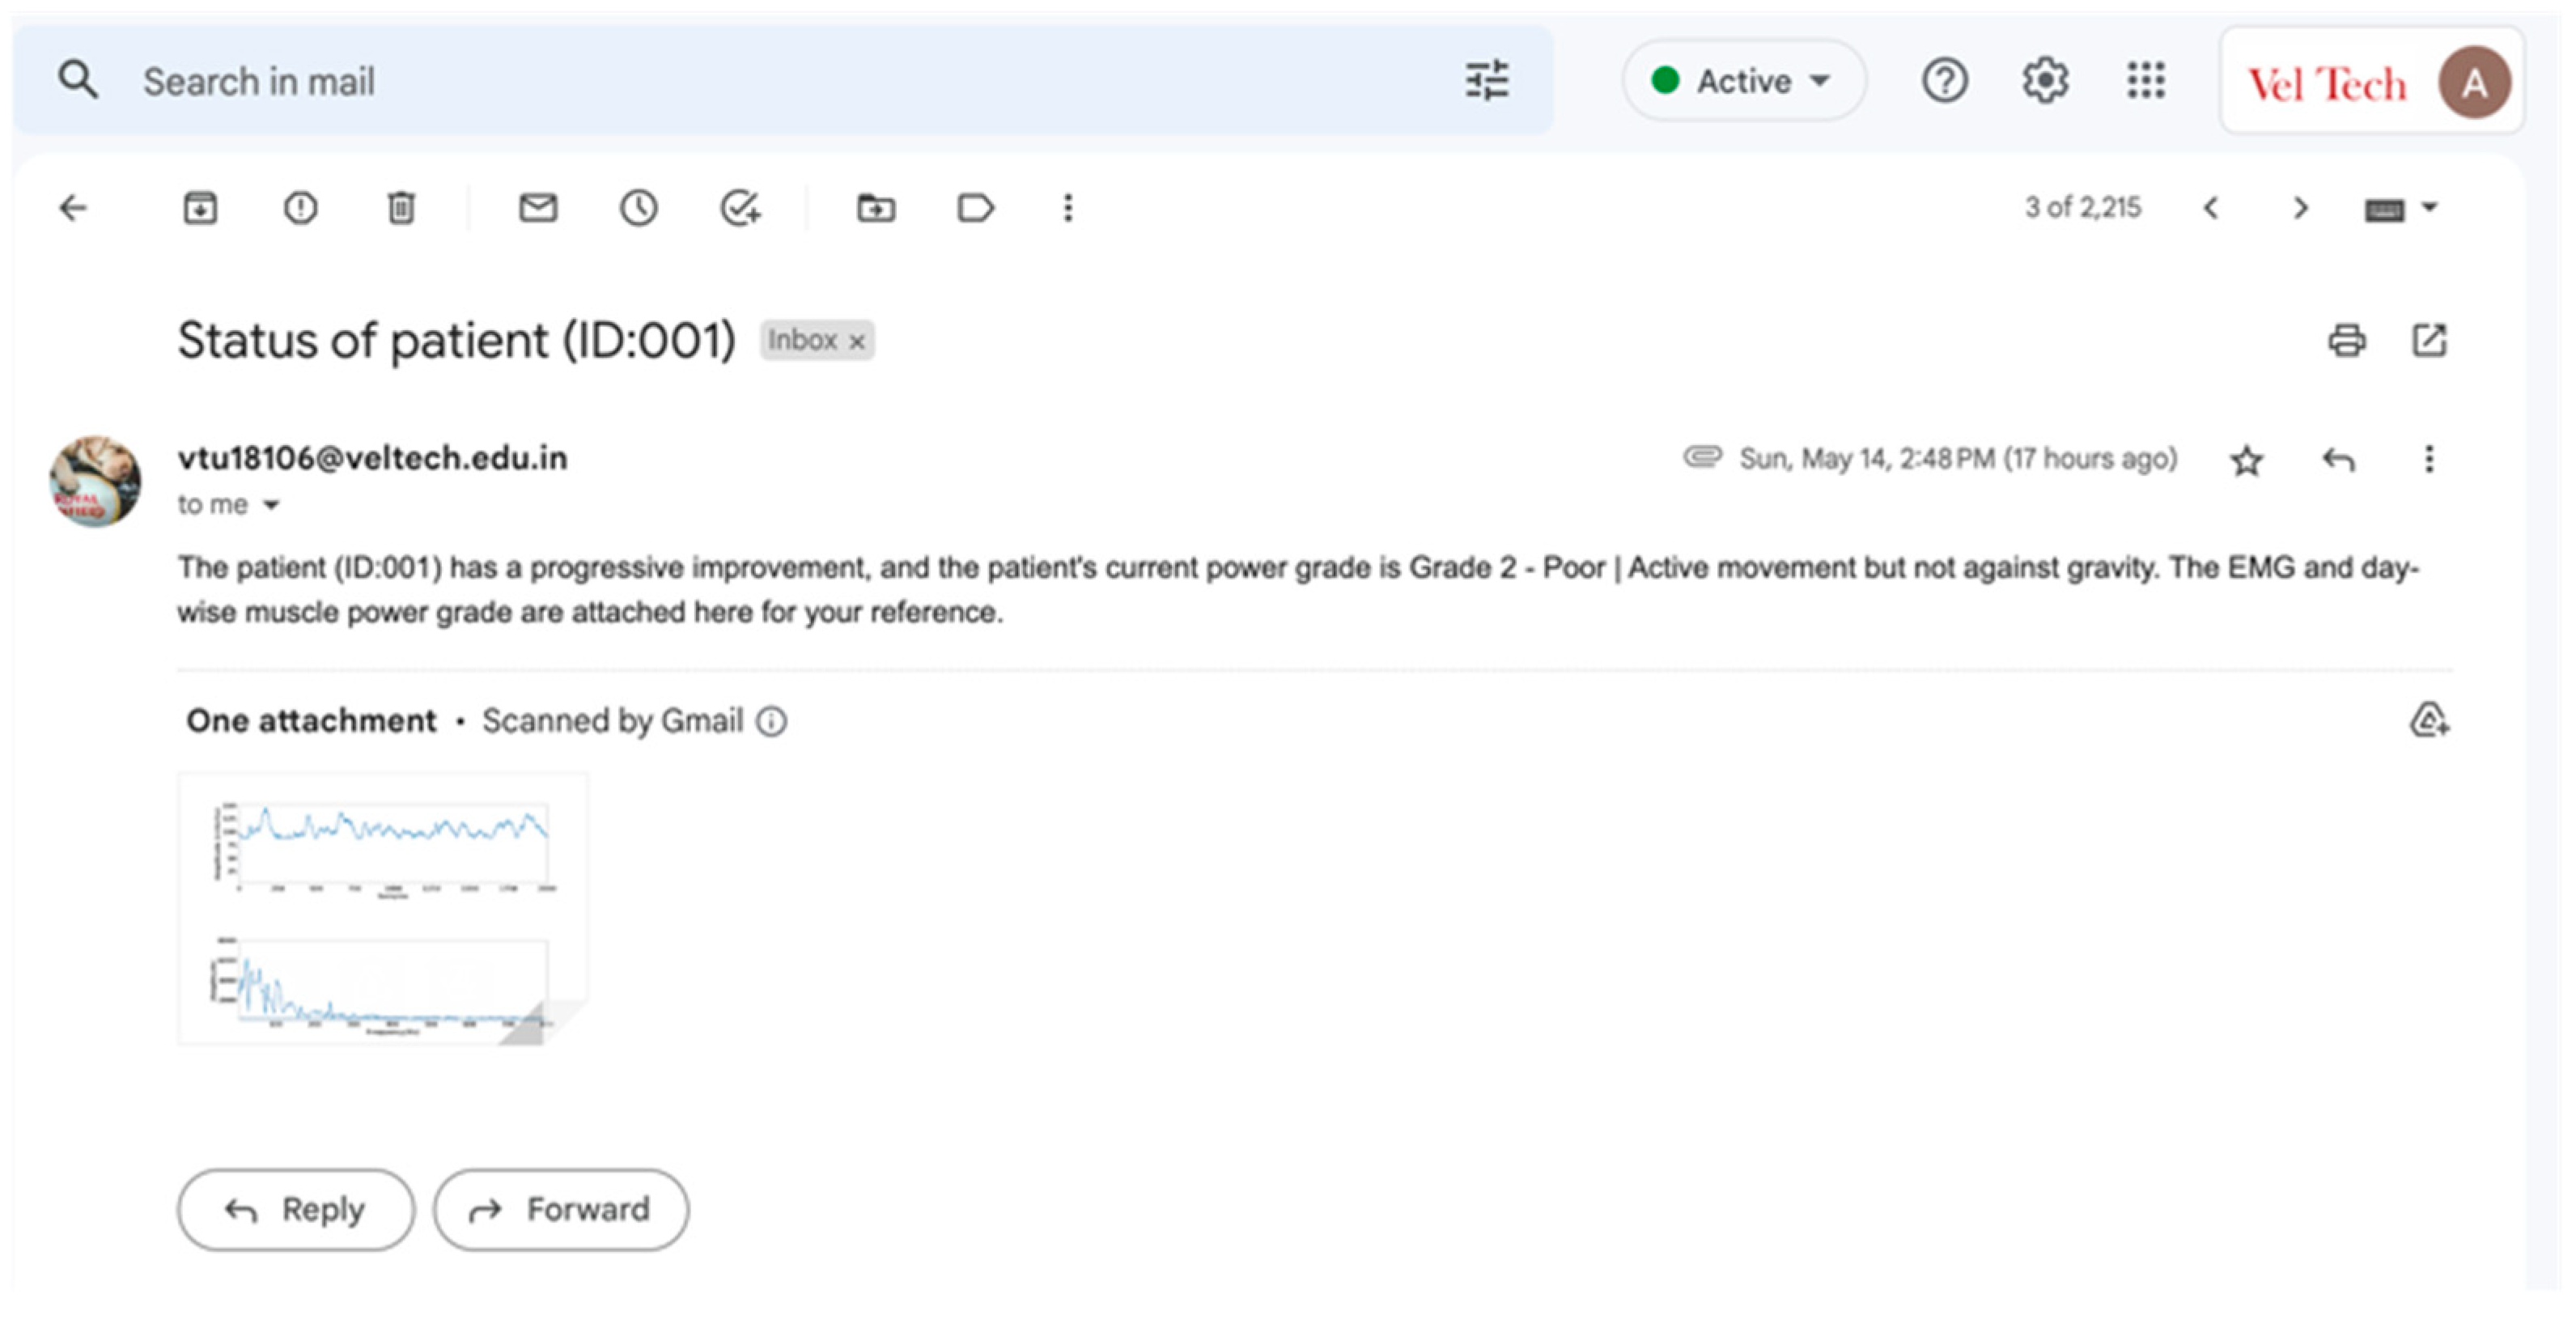
Task: Click the Forward button
Action: [x=561, y=1209]
